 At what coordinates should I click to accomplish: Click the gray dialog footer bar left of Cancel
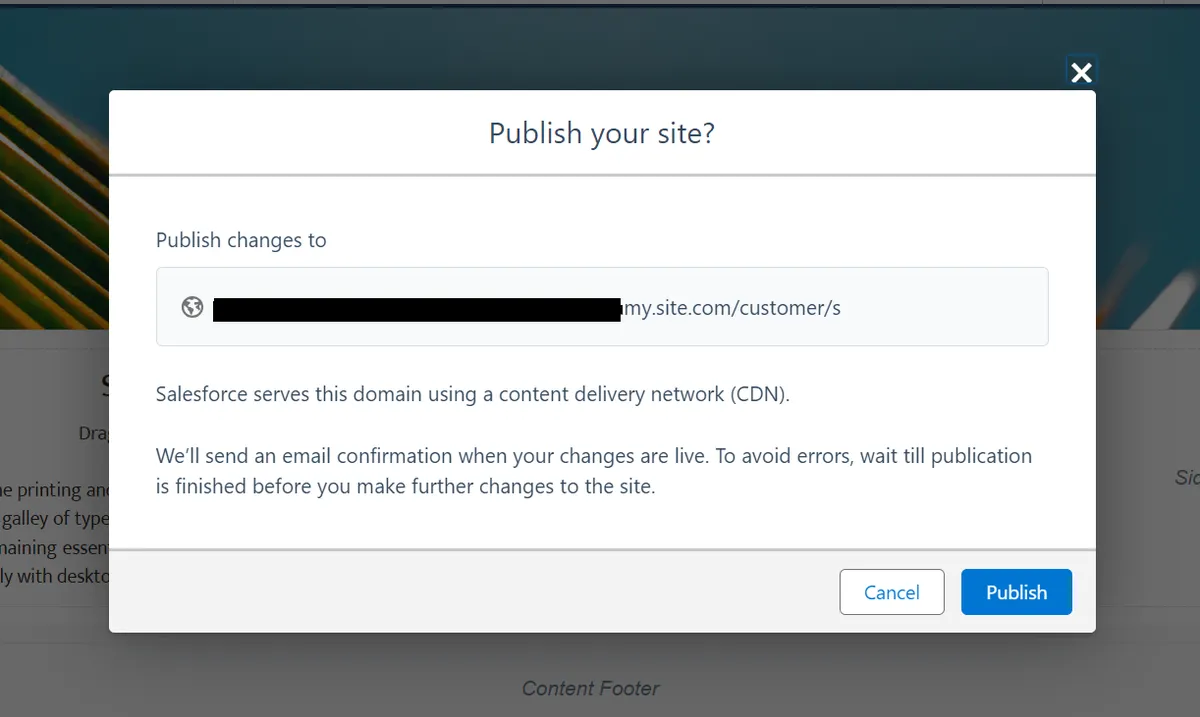pos(470,592)
